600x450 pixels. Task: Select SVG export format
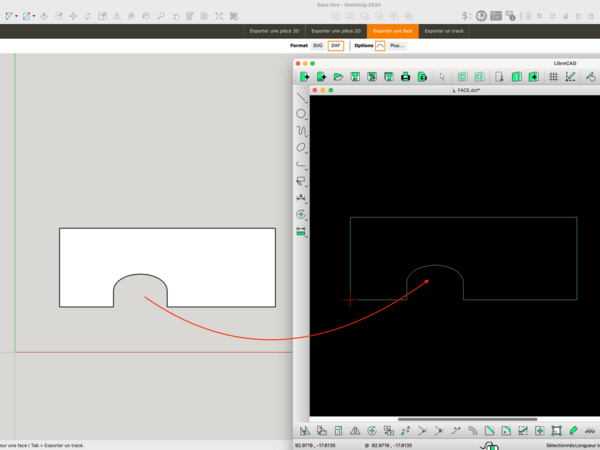(x=317, y=46)
